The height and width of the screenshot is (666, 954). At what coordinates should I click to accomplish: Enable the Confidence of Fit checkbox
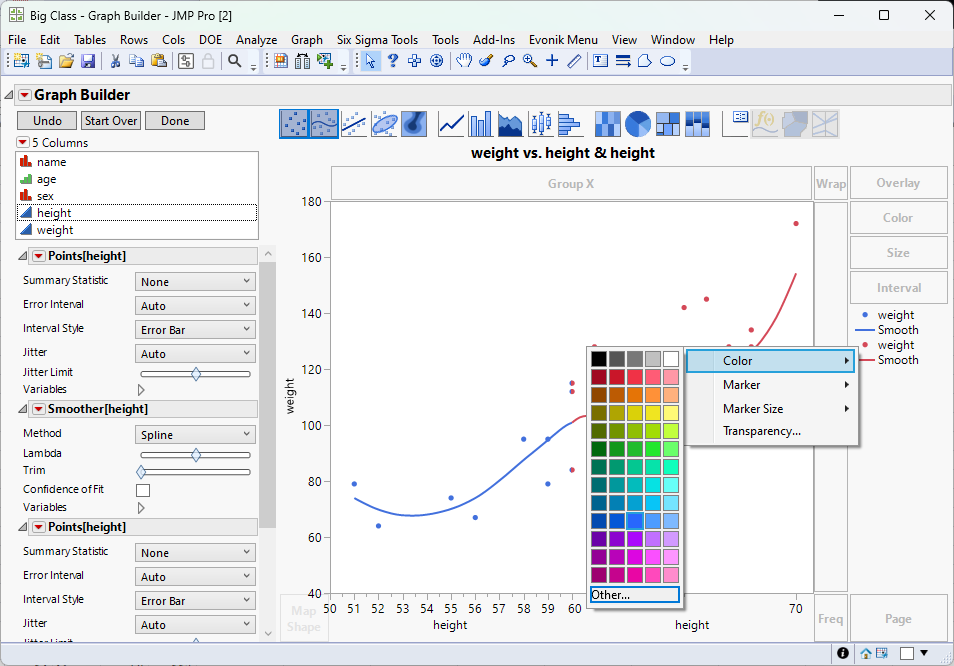[x=143, y=490]
